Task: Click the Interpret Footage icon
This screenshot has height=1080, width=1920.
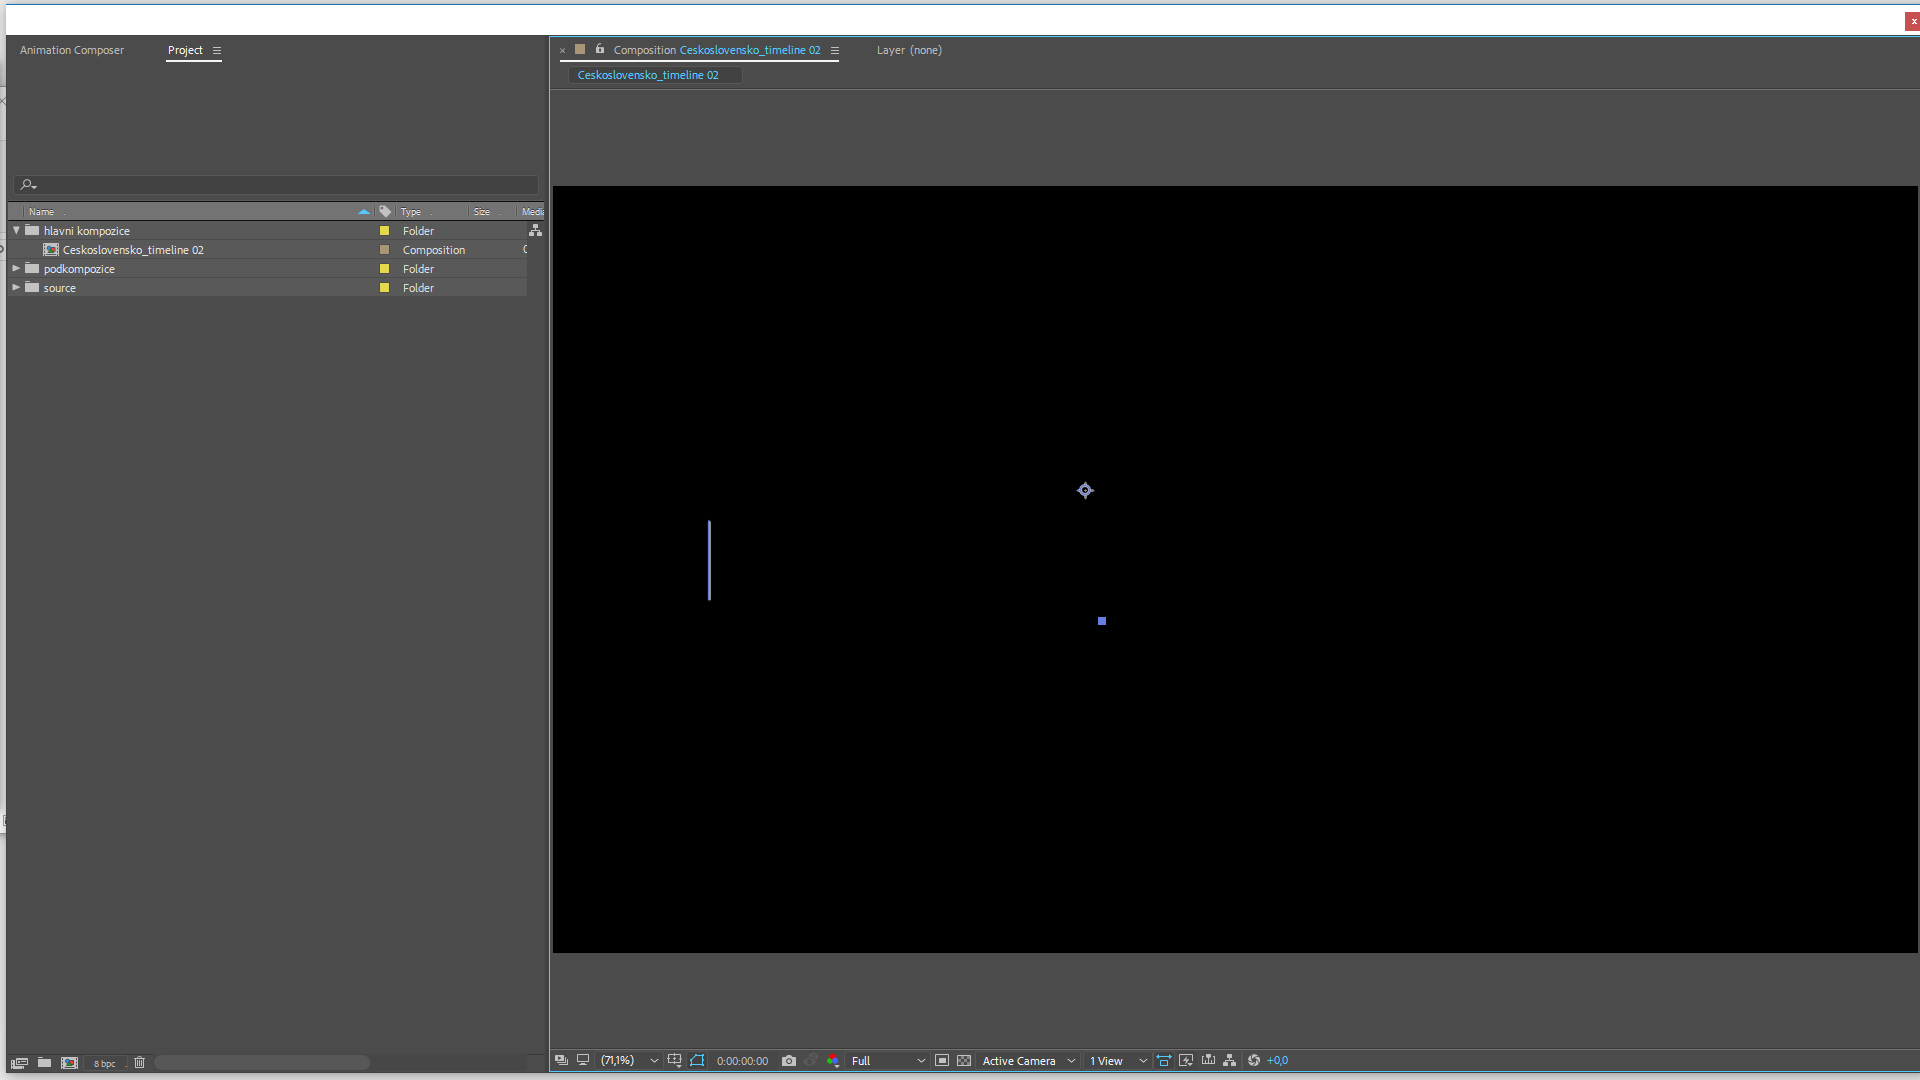Action: (x=19, y=1063)
